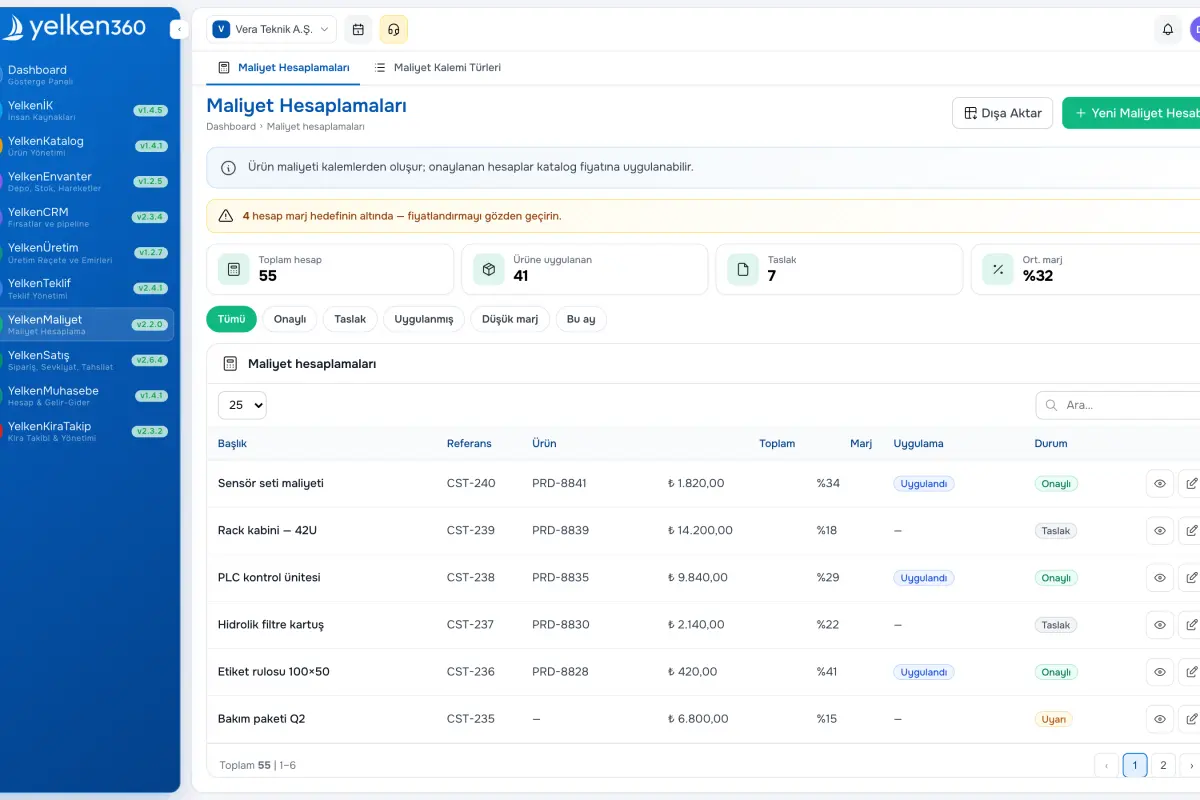This screenshot has height=800, width=1200.
Task: Switch to Maliyet Hesaplamaları tab
Action: pyautogui.click(x=283, y=68)
